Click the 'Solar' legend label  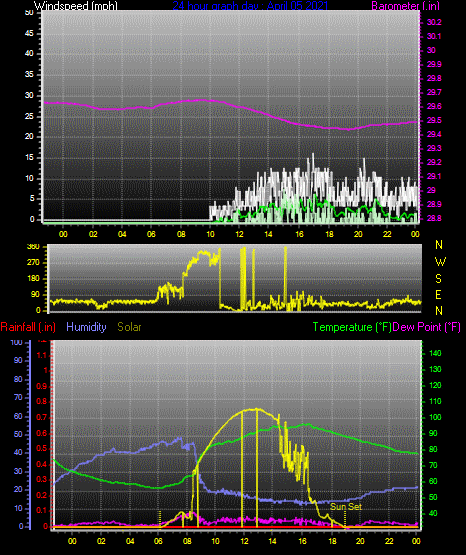[x=129, y=327]
